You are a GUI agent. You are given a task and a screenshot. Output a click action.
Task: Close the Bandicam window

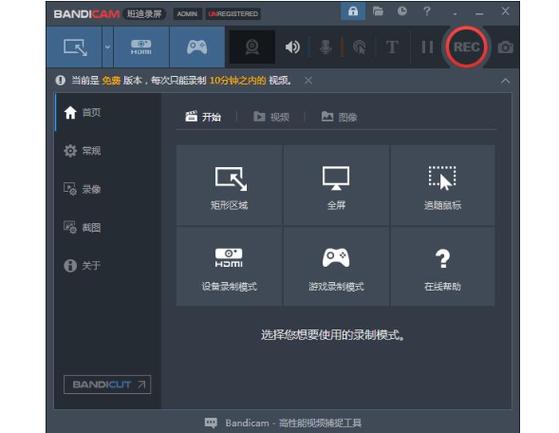(x=505, y=11)
